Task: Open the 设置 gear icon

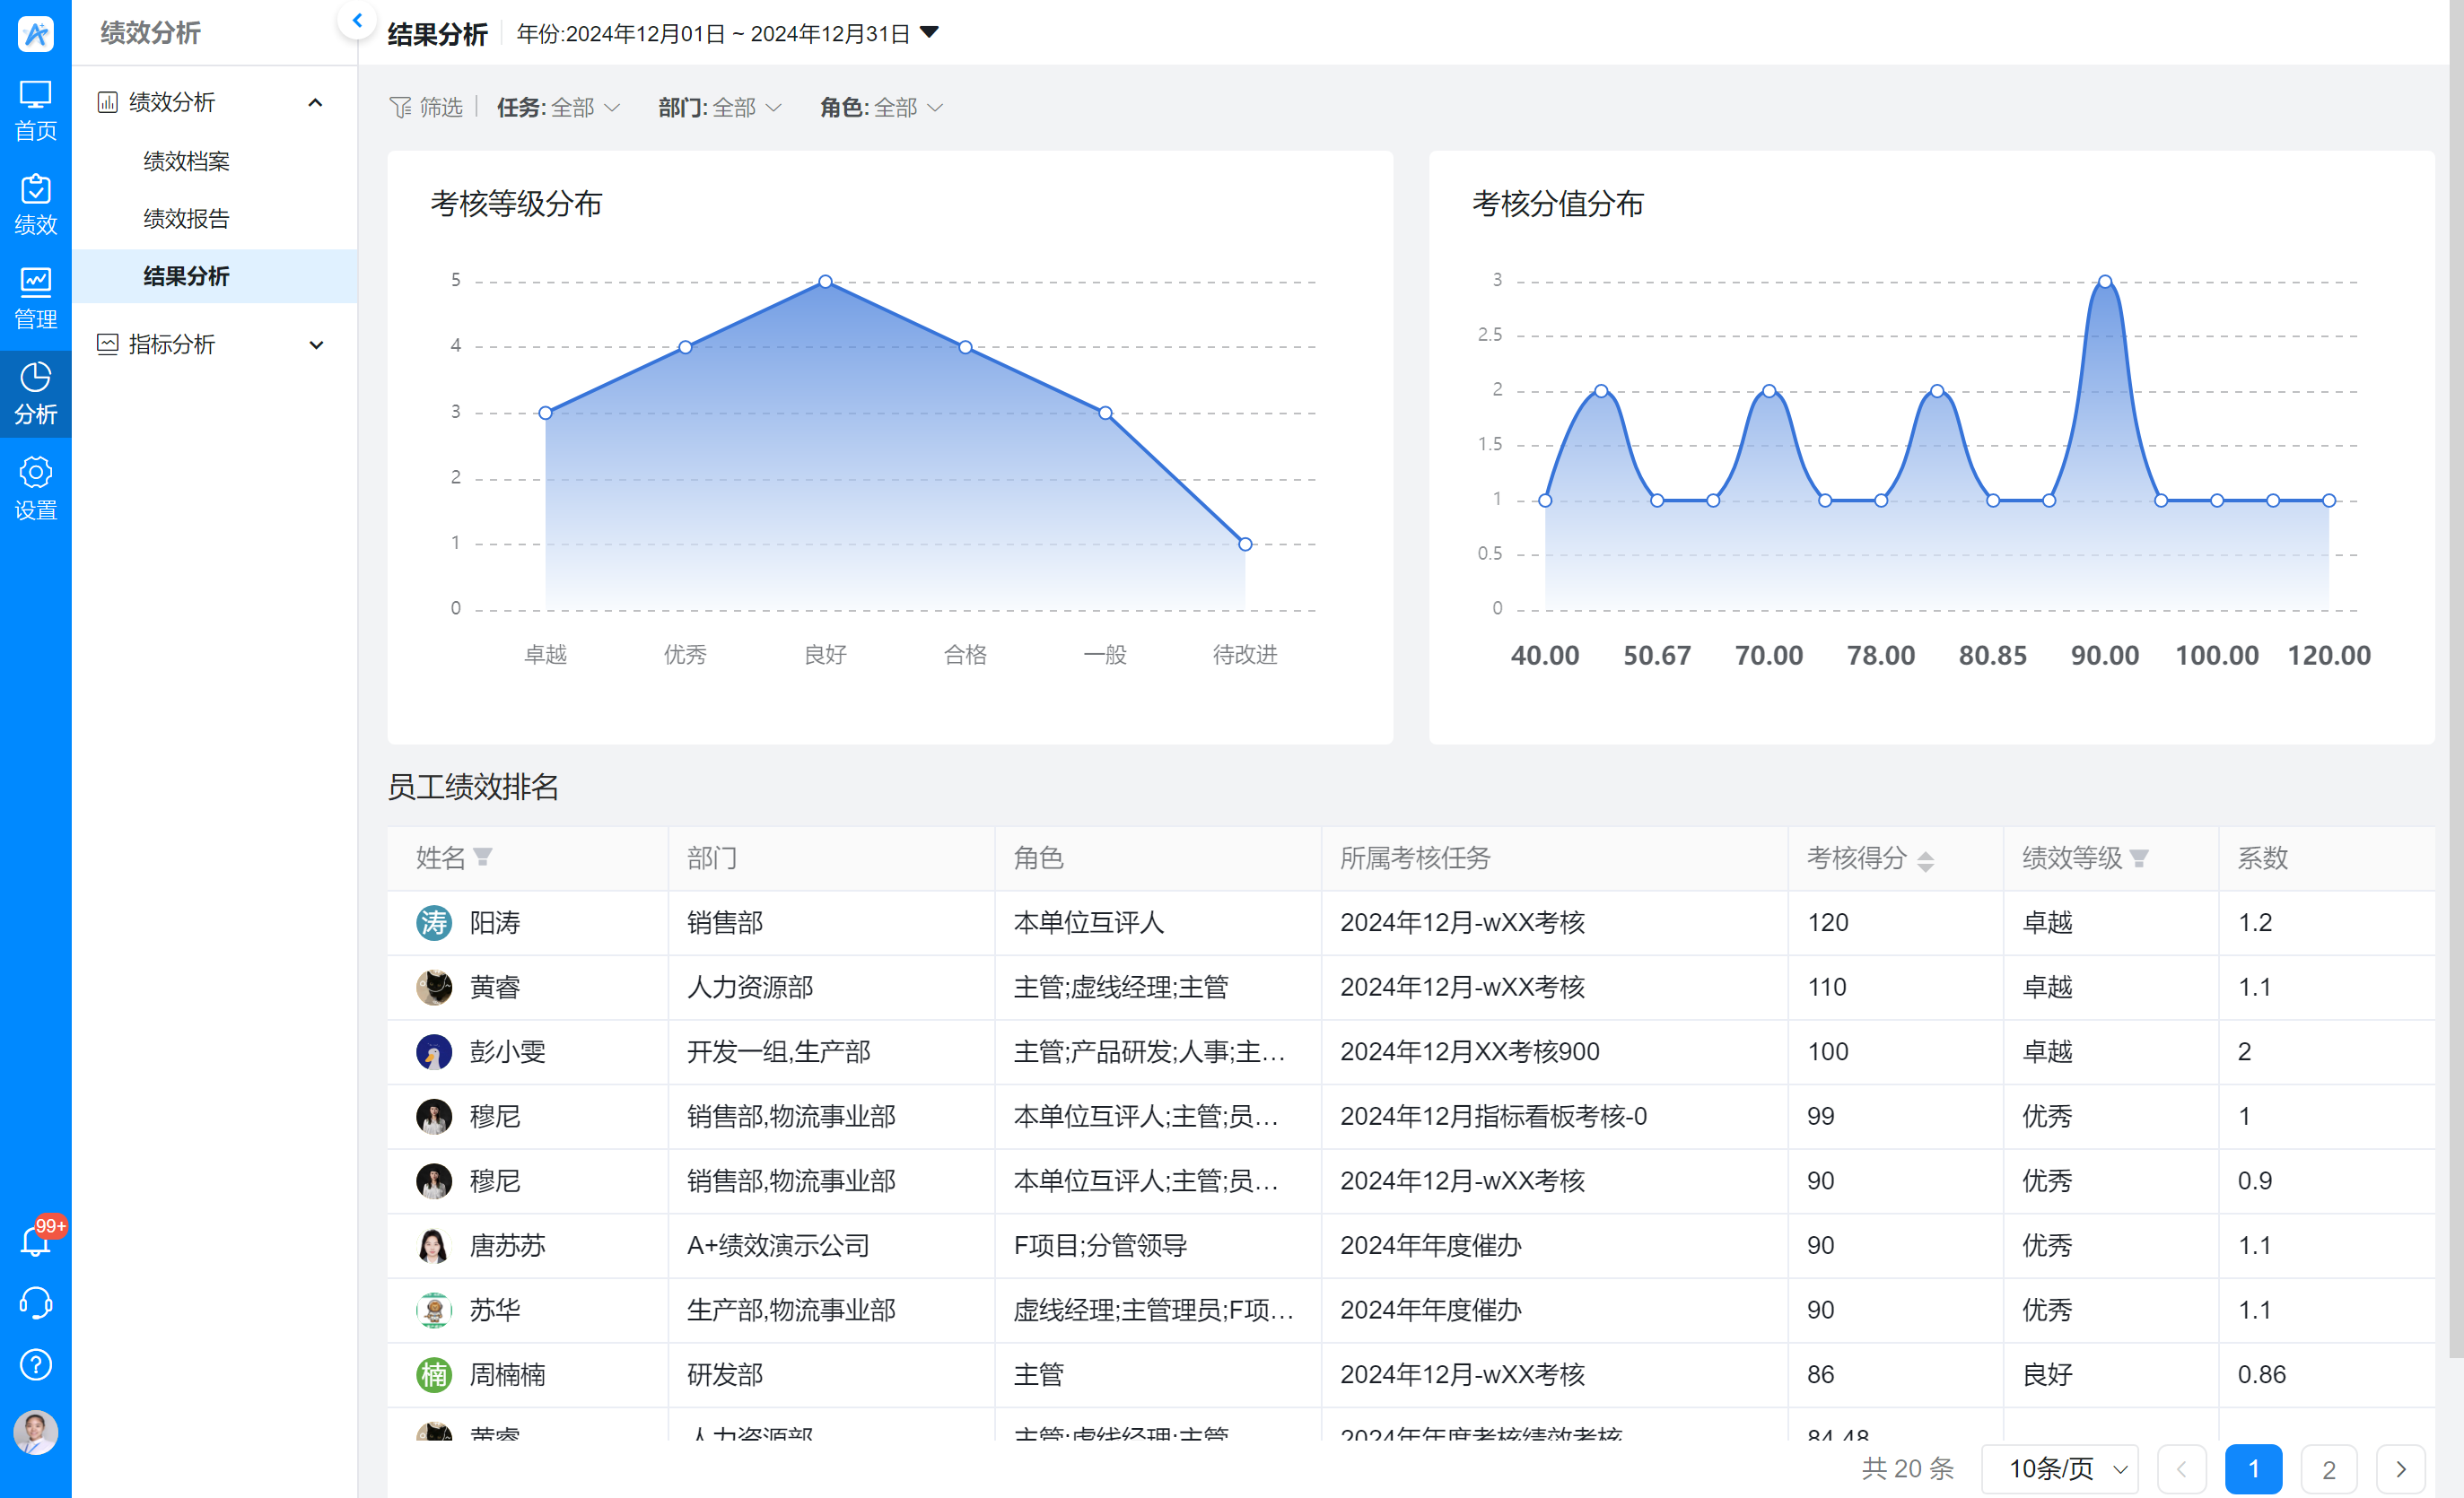Action: pyautogui.click(x=35, y=489)
